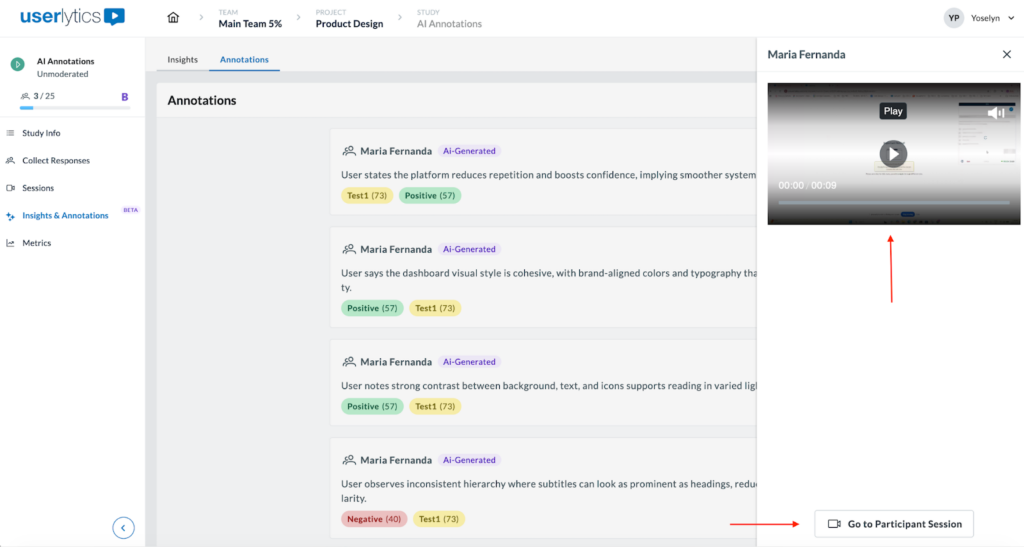Click Go to Participant Session button
Screen dimensions: 1024x547
tap(893, 524)
